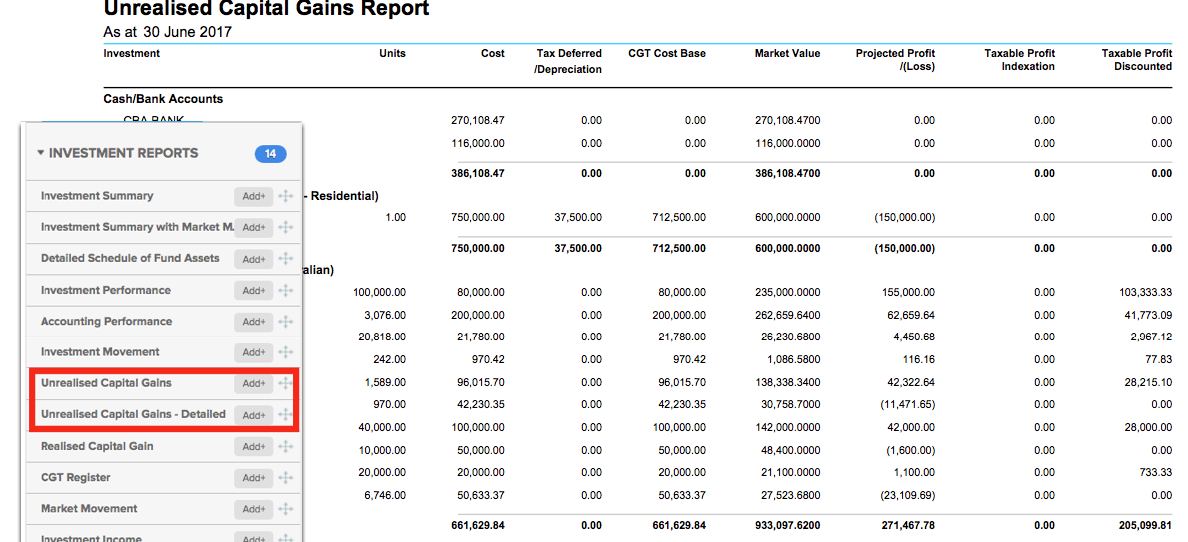Viewport: 1188px width, 542px height.
Task: Add the Unrealised Capital Gains - Detailed report
Action: [x=254, y=415]
